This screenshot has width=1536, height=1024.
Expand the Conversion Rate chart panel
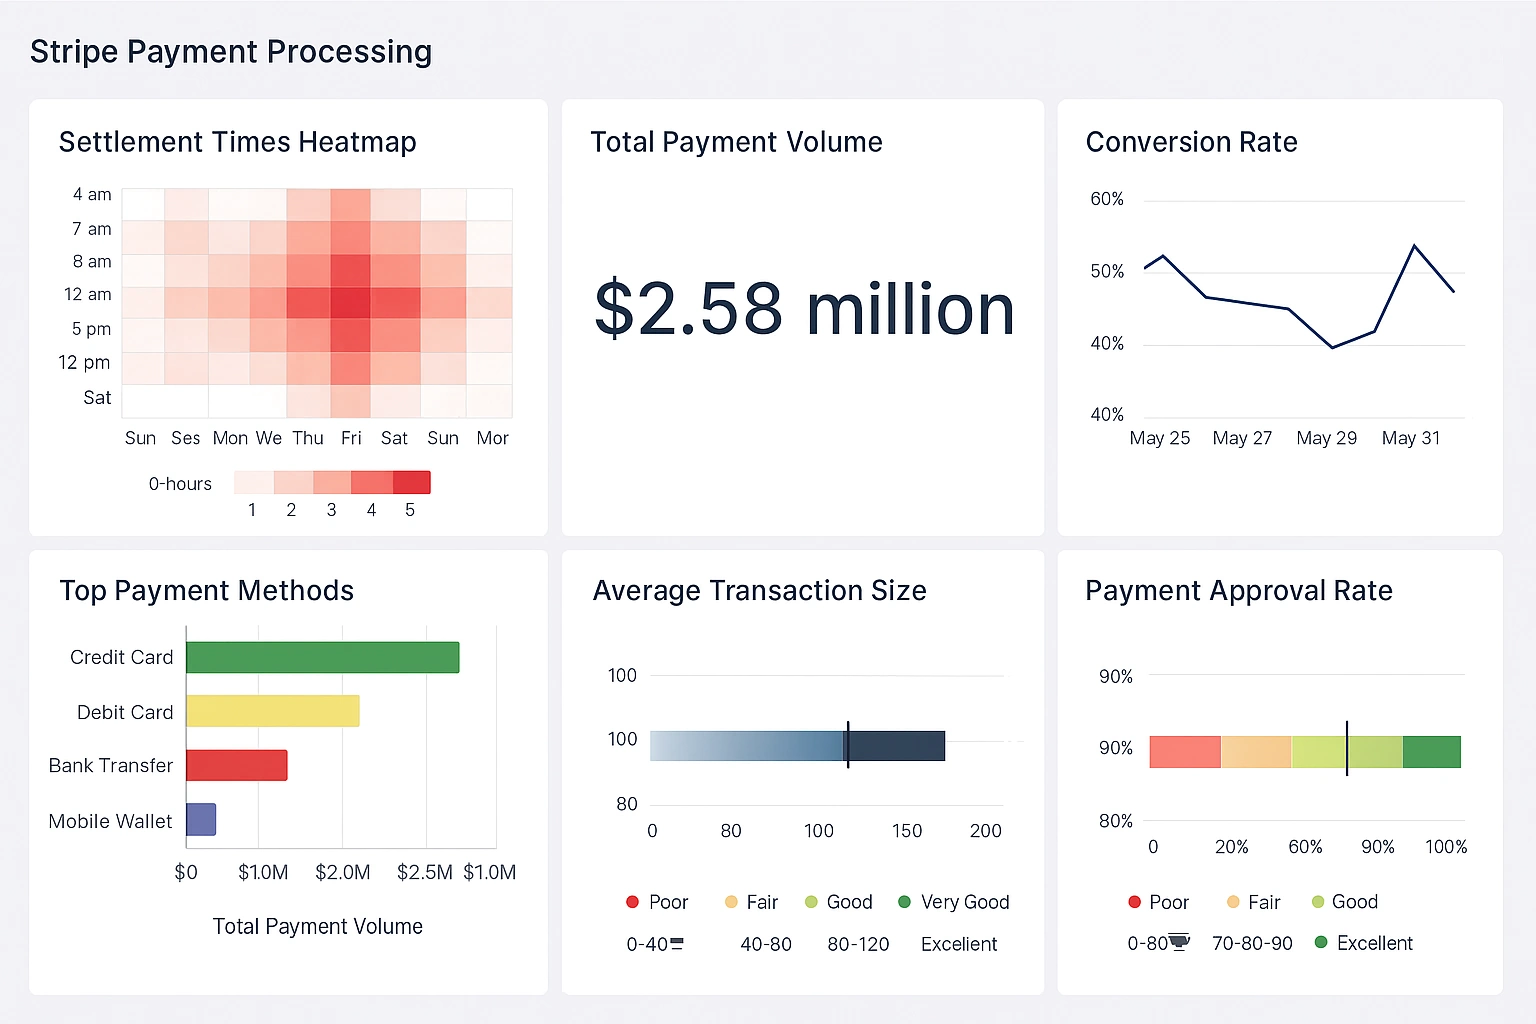(1191, 141)
